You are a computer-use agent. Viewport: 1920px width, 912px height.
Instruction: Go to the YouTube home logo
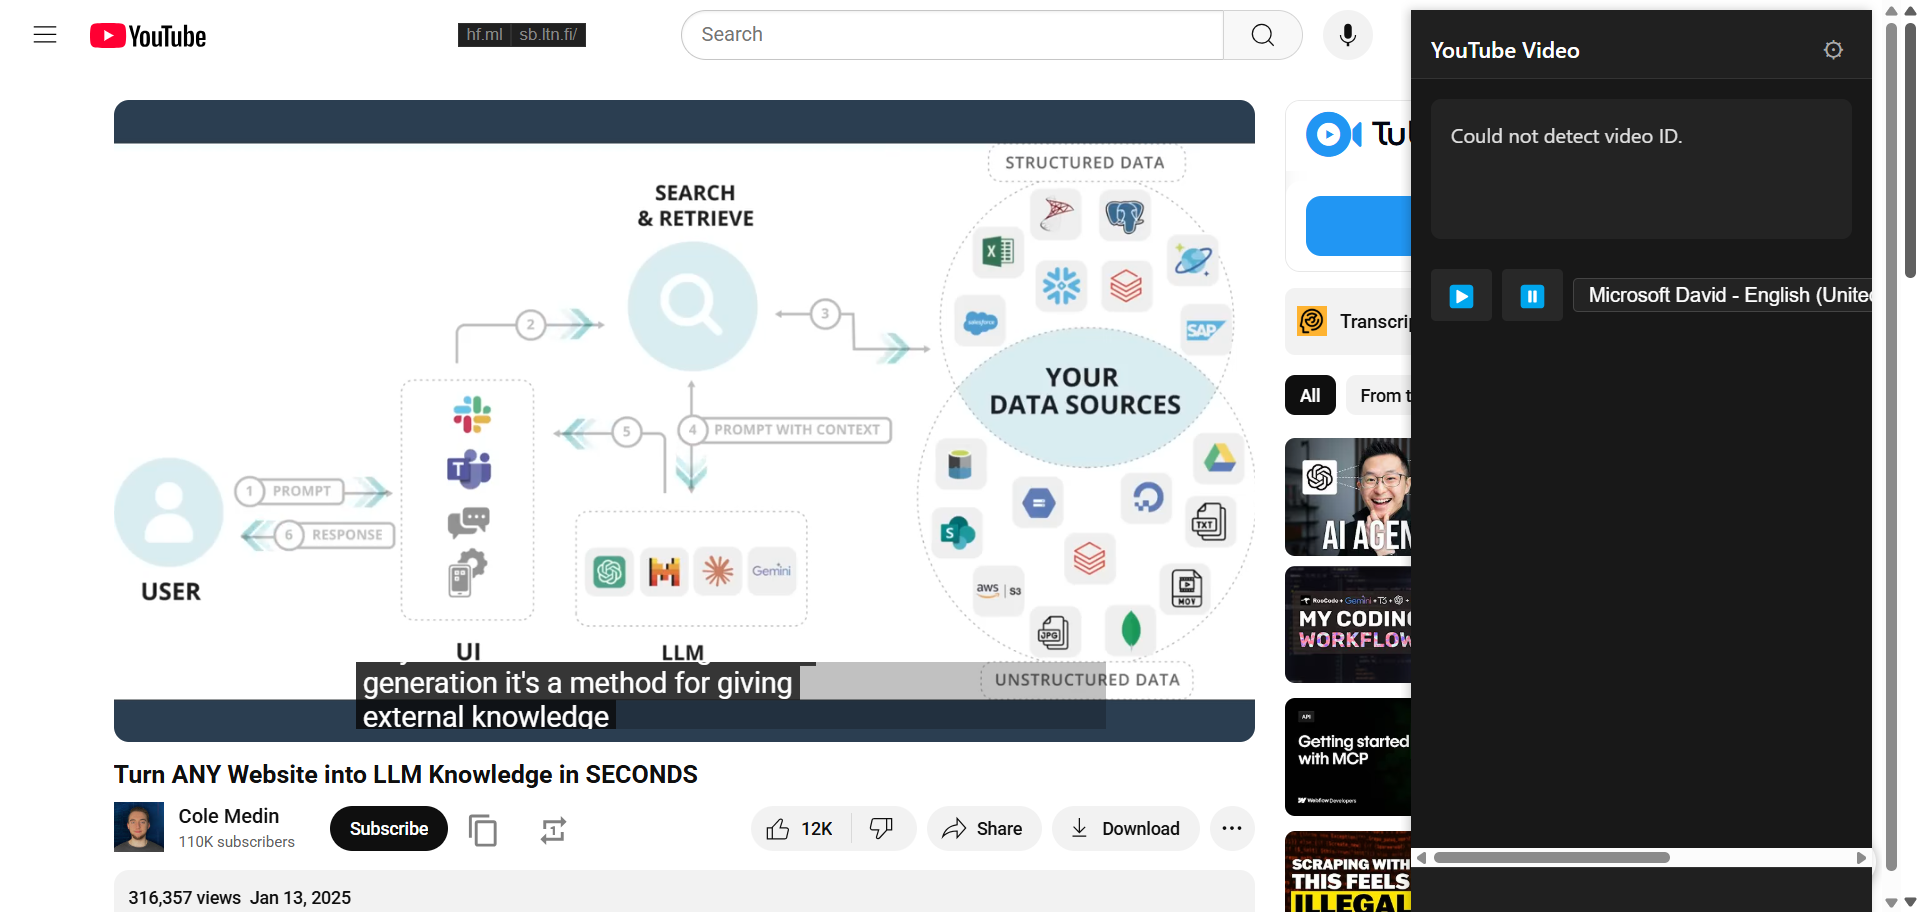click(148, 36)
